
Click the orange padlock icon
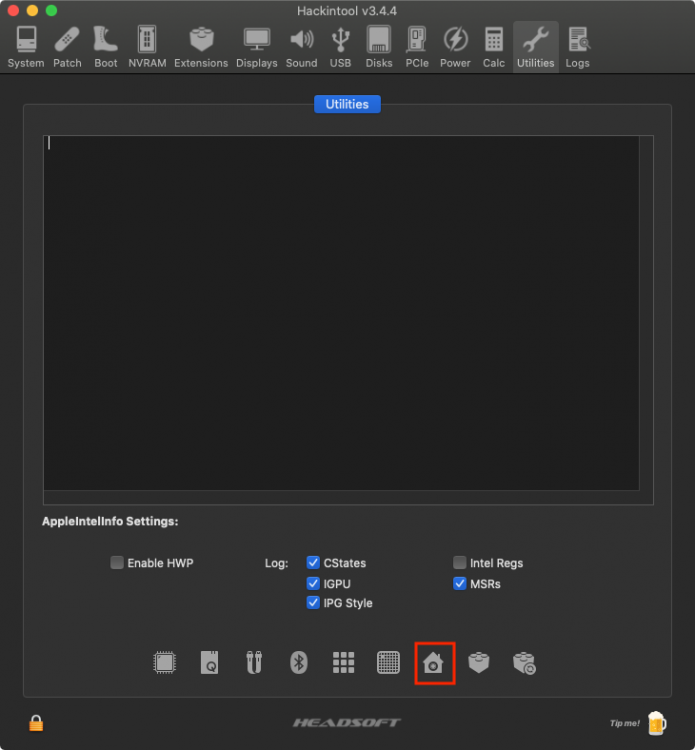click(x=36, y=723)
